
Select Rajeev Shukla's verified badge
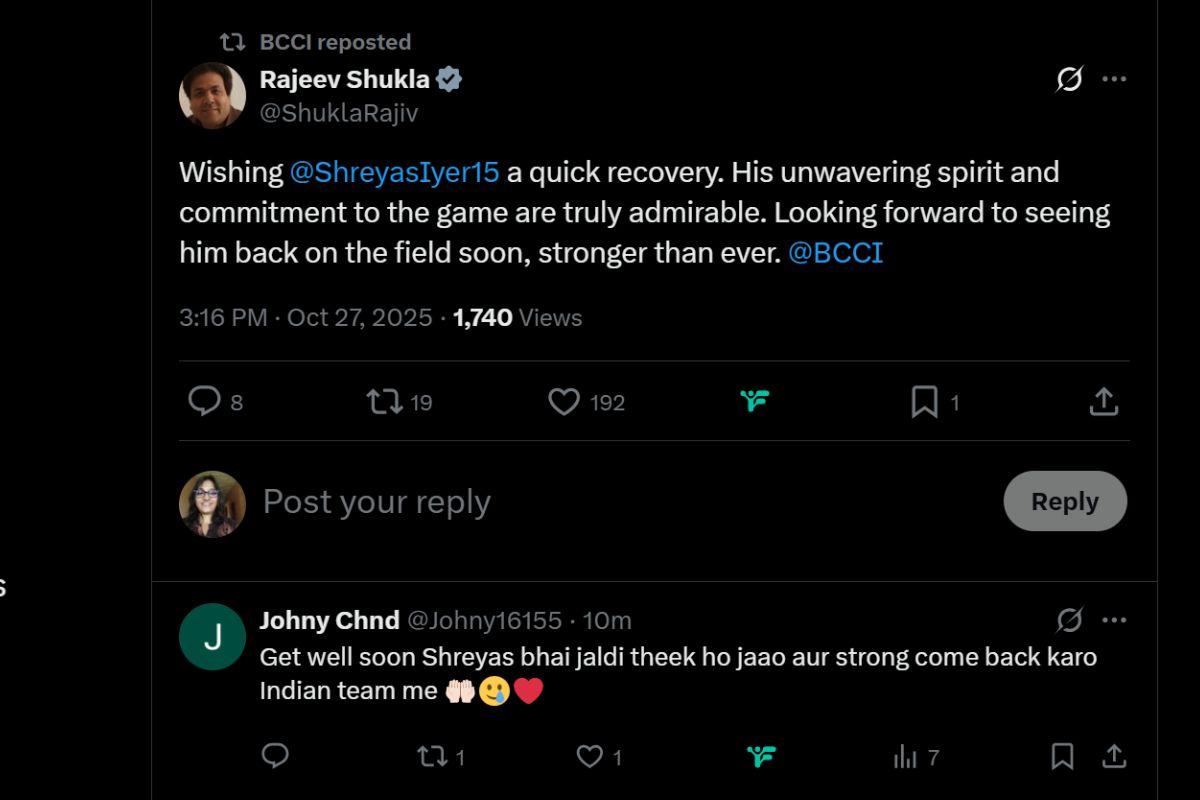[448, 78]
